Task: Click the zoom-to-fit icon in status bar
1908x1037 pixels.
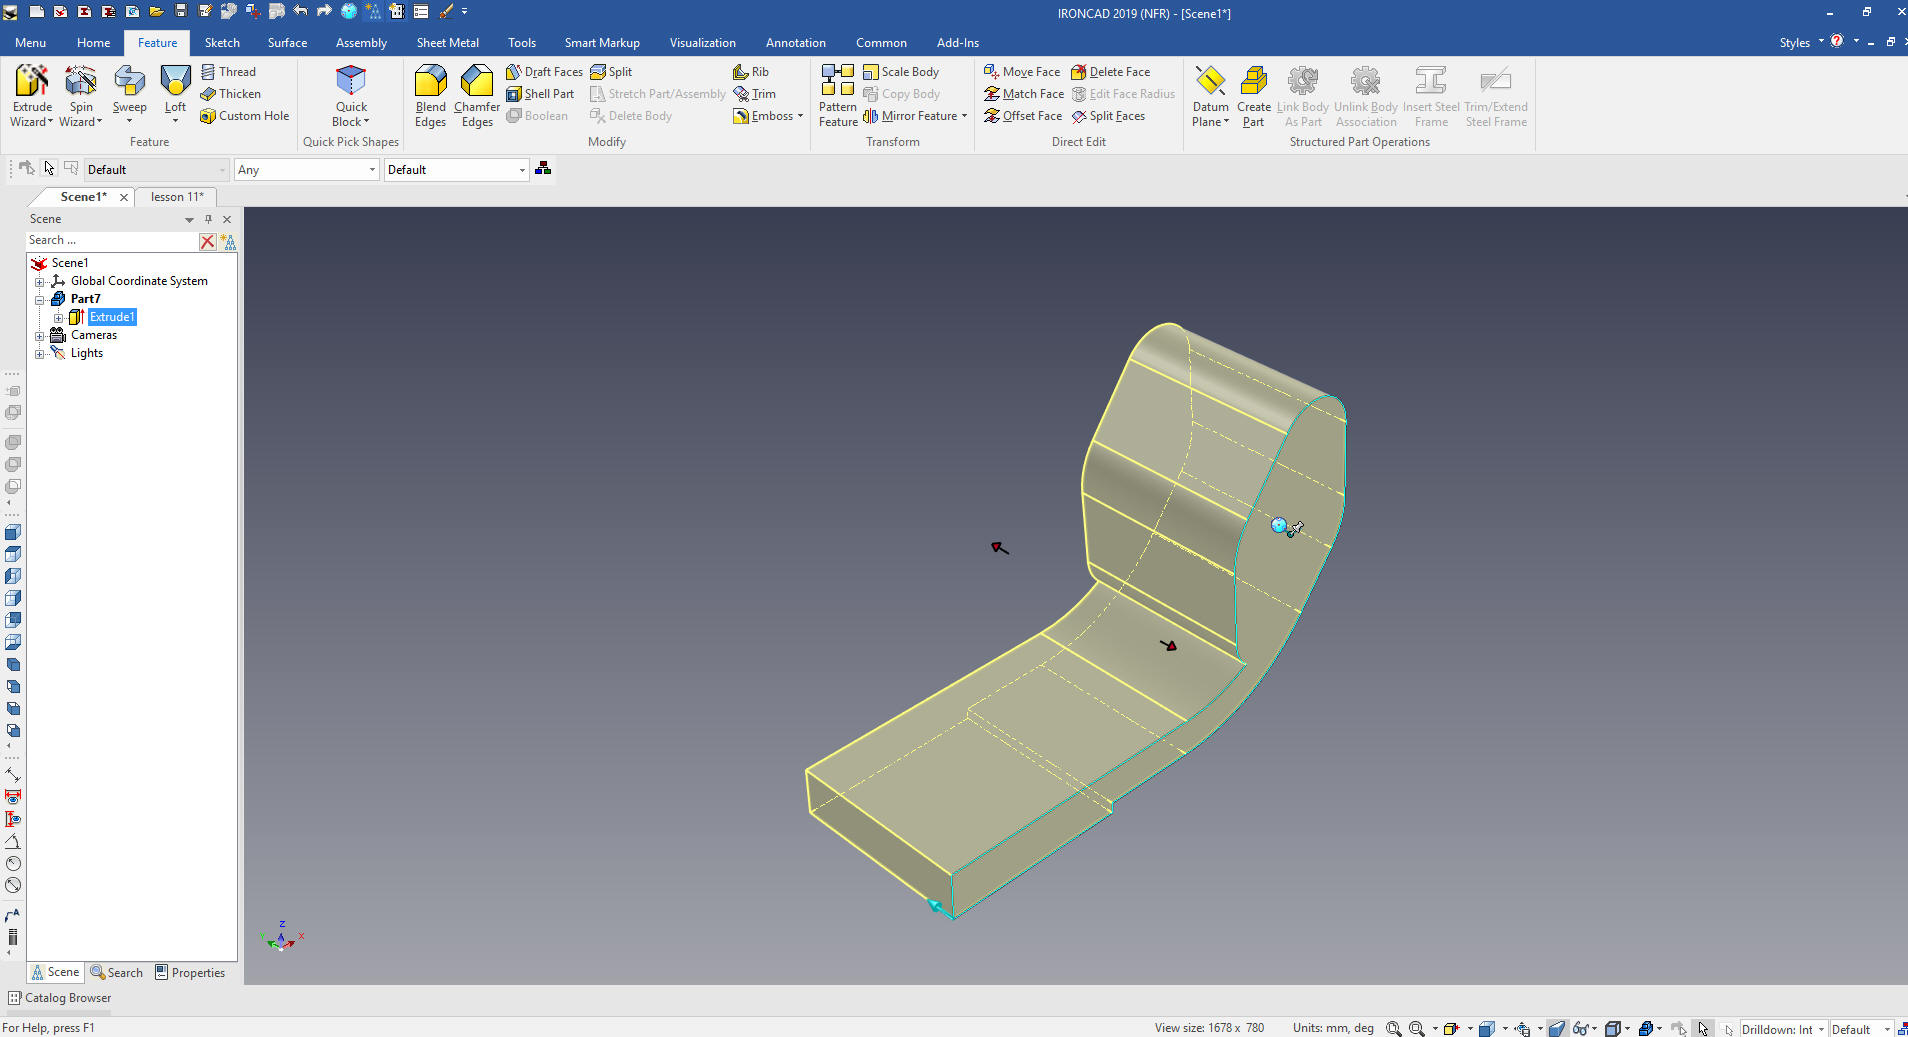Action: tap(1393, 1029)
